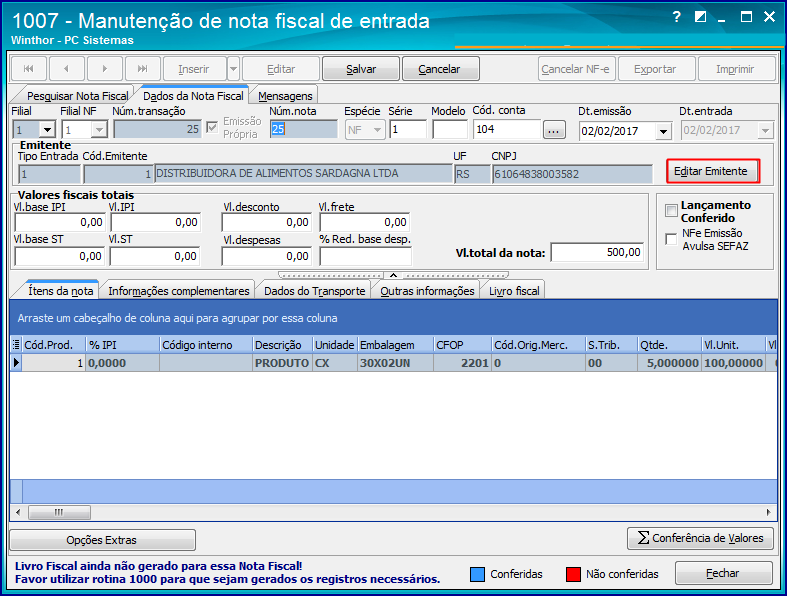787x596 pixels.
Task: Focus the Modelo input field
Action: click(x=450, y=129)
